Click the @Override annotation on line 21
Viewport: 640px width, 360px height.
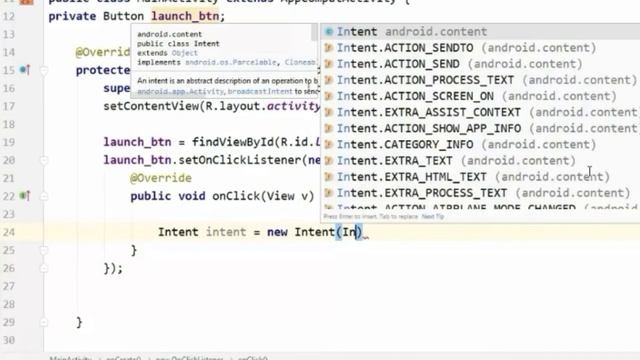[161, 178]
